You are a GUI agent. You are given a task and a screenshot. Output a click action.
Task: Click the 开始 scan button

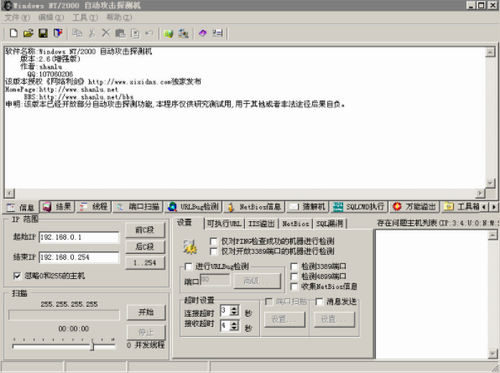pos(146,312)
